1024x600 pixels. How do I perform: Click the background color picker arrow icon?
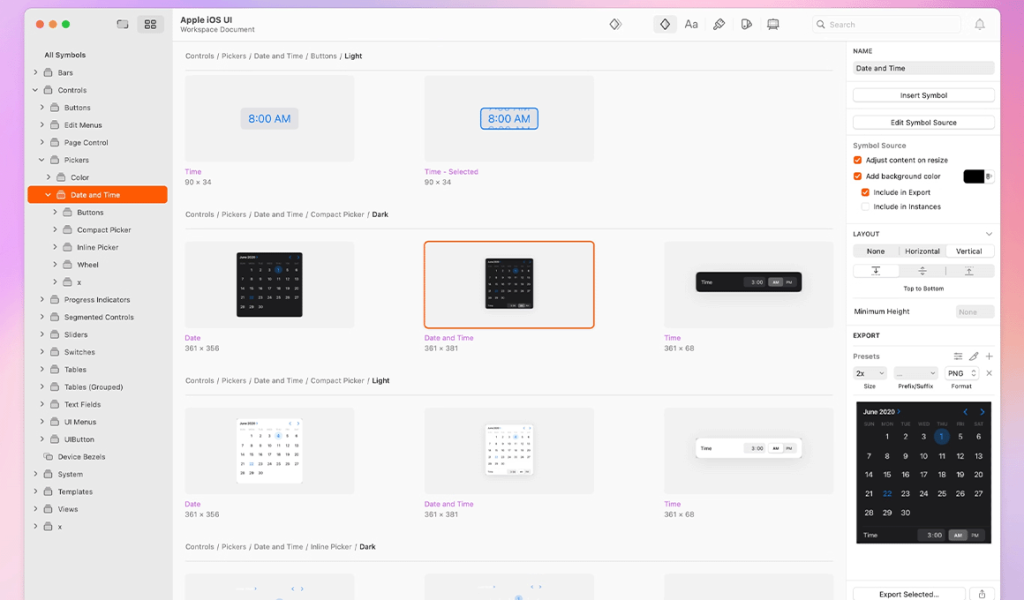tap(989, 176)
